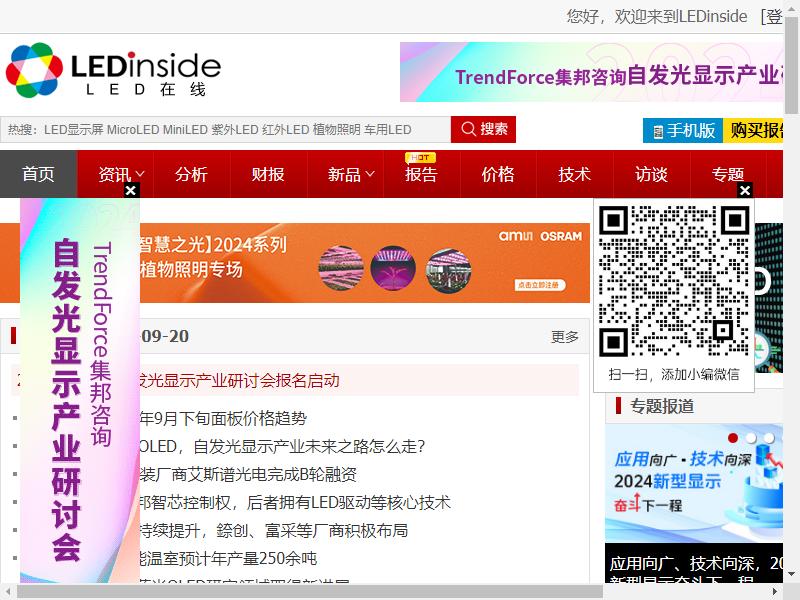Open the 价格 menu item

tap(498, 174)
